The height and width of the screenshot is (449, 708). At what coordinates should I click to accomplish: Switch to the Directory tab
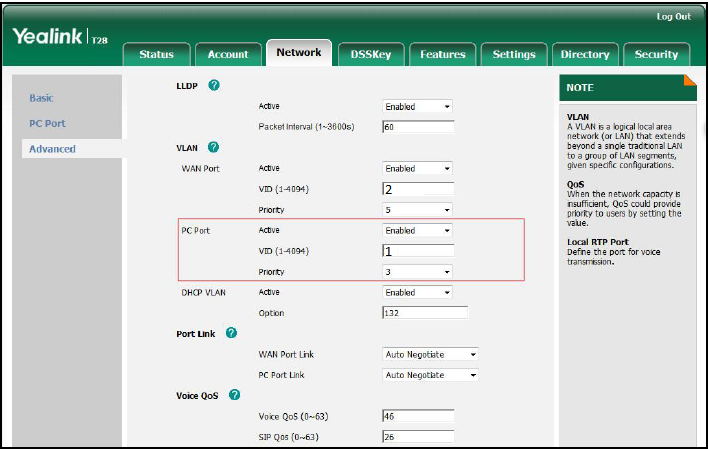tap(585, 54)
